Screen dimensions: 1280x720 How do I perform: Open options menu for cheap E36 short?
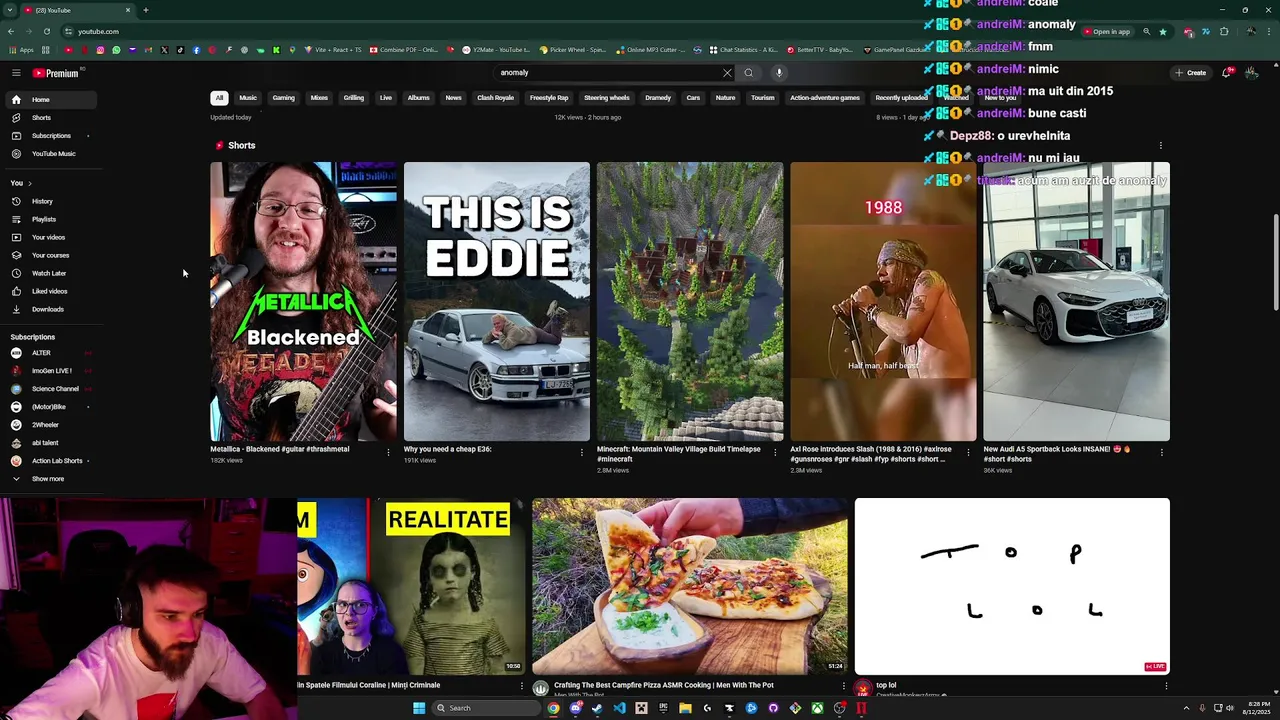click(581, 452)
